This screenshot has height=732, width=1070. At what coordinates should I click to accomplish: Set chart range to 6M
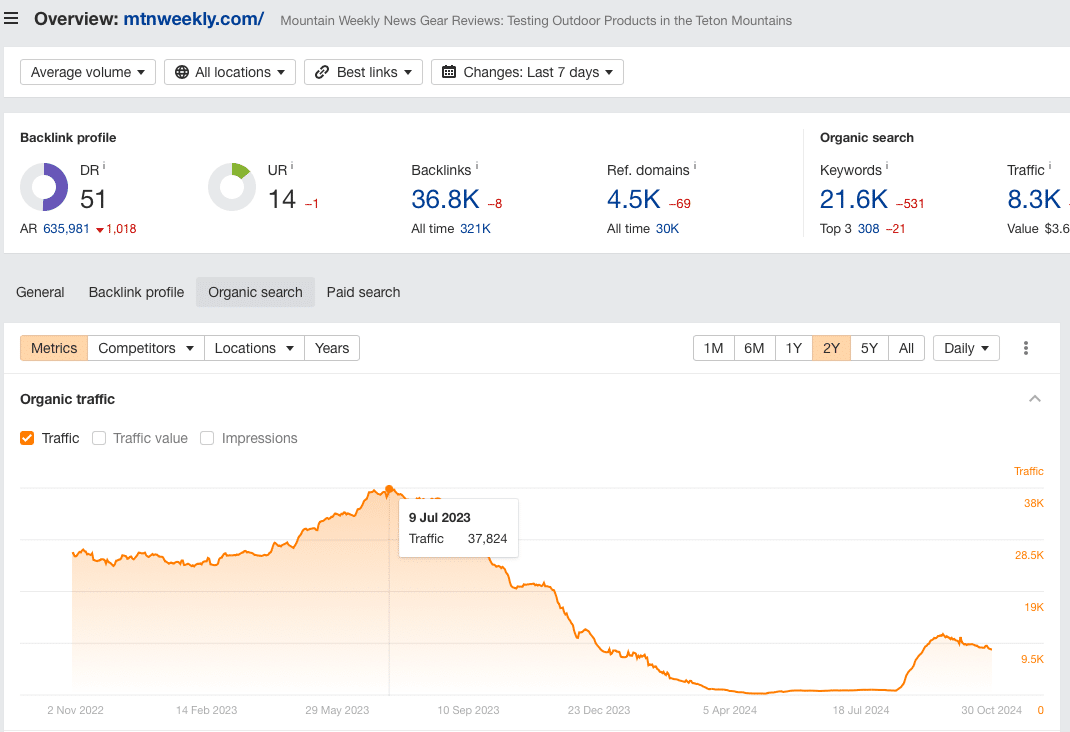(x=754, y=348)
